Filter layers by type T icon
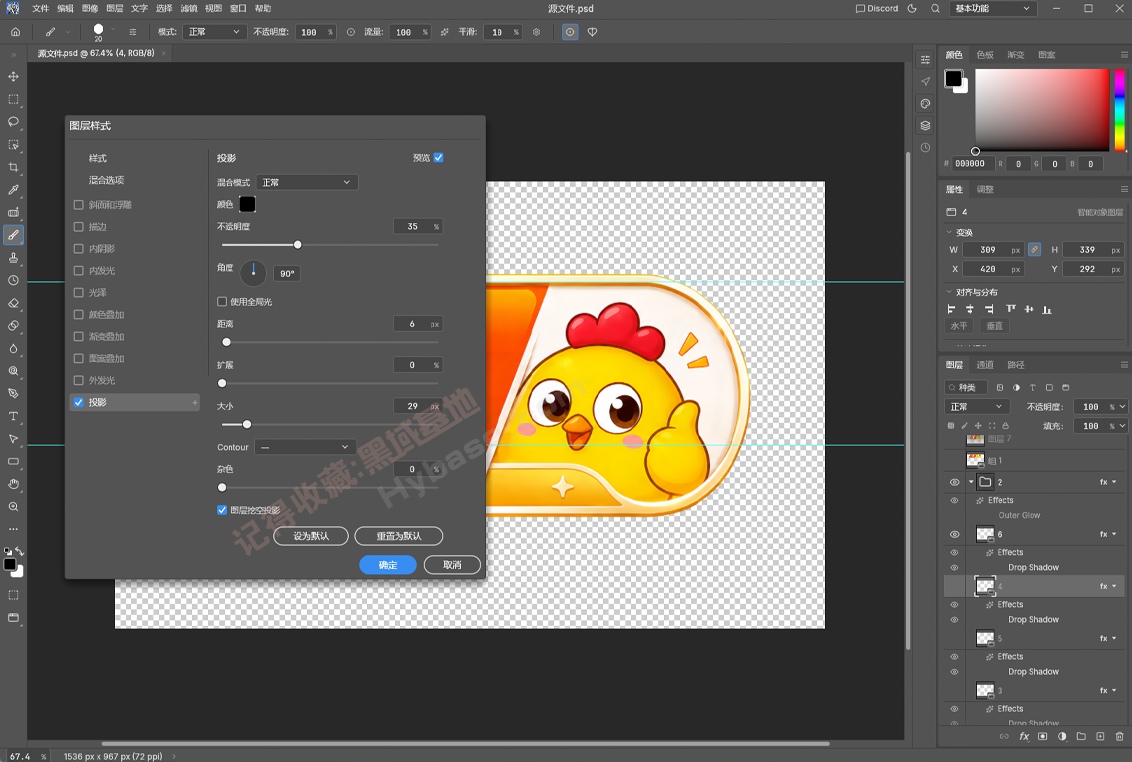Screen dimensions: 1132x762 (1032, 387)
